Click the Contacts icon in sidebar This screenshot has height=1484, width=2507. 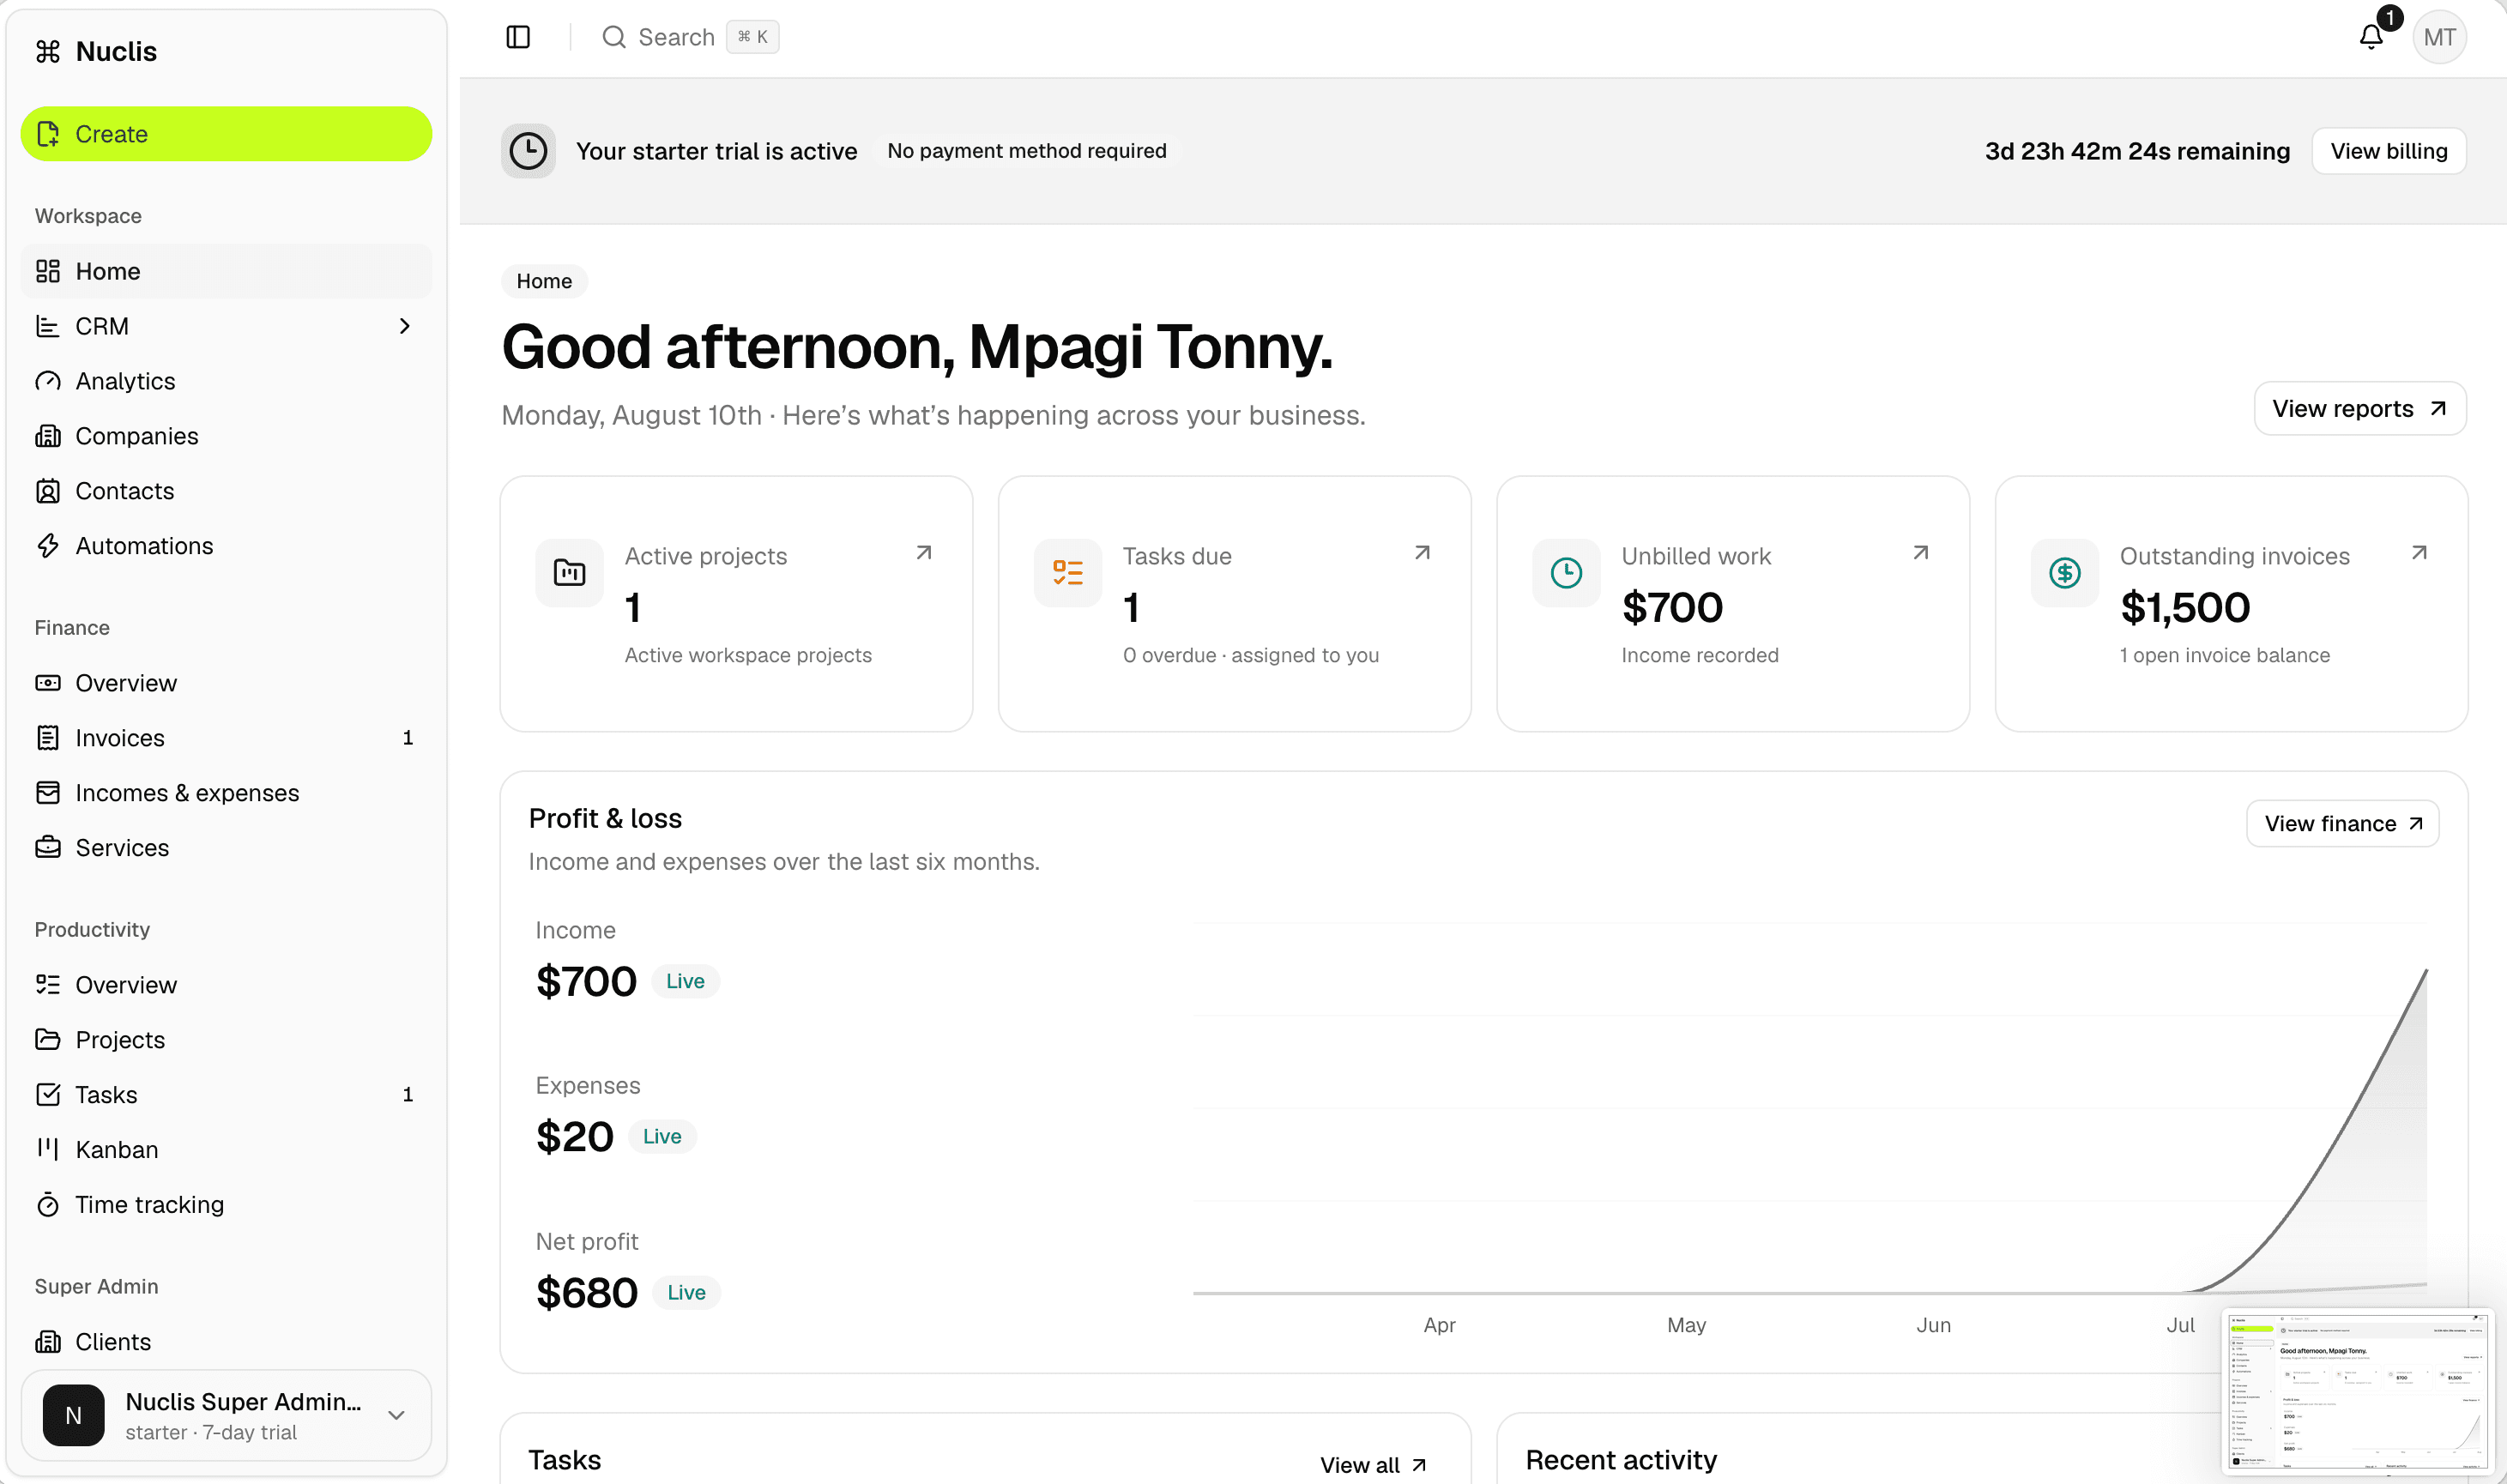[48, 491]
